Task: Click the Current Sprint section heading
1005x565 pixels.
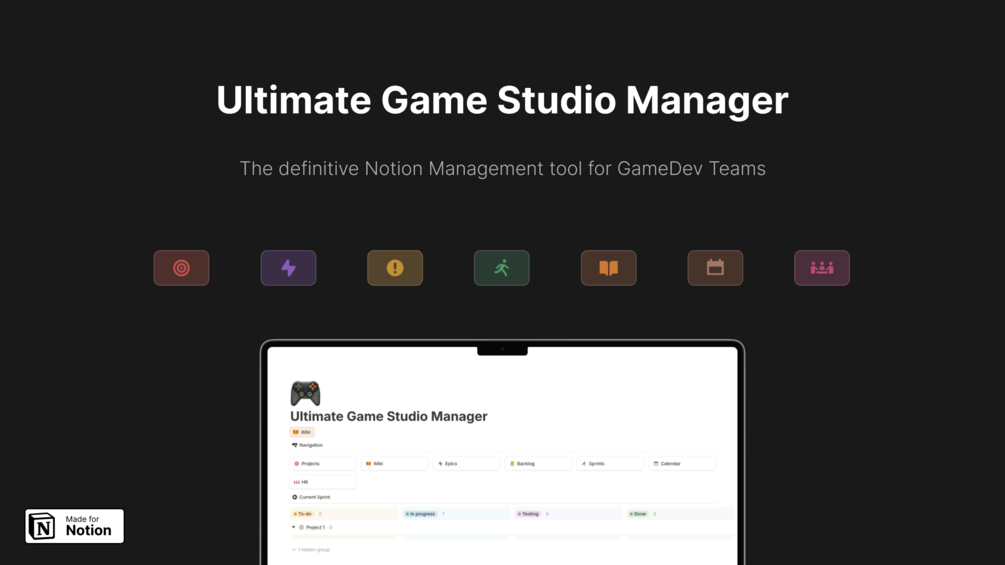Action: point(311,497)
